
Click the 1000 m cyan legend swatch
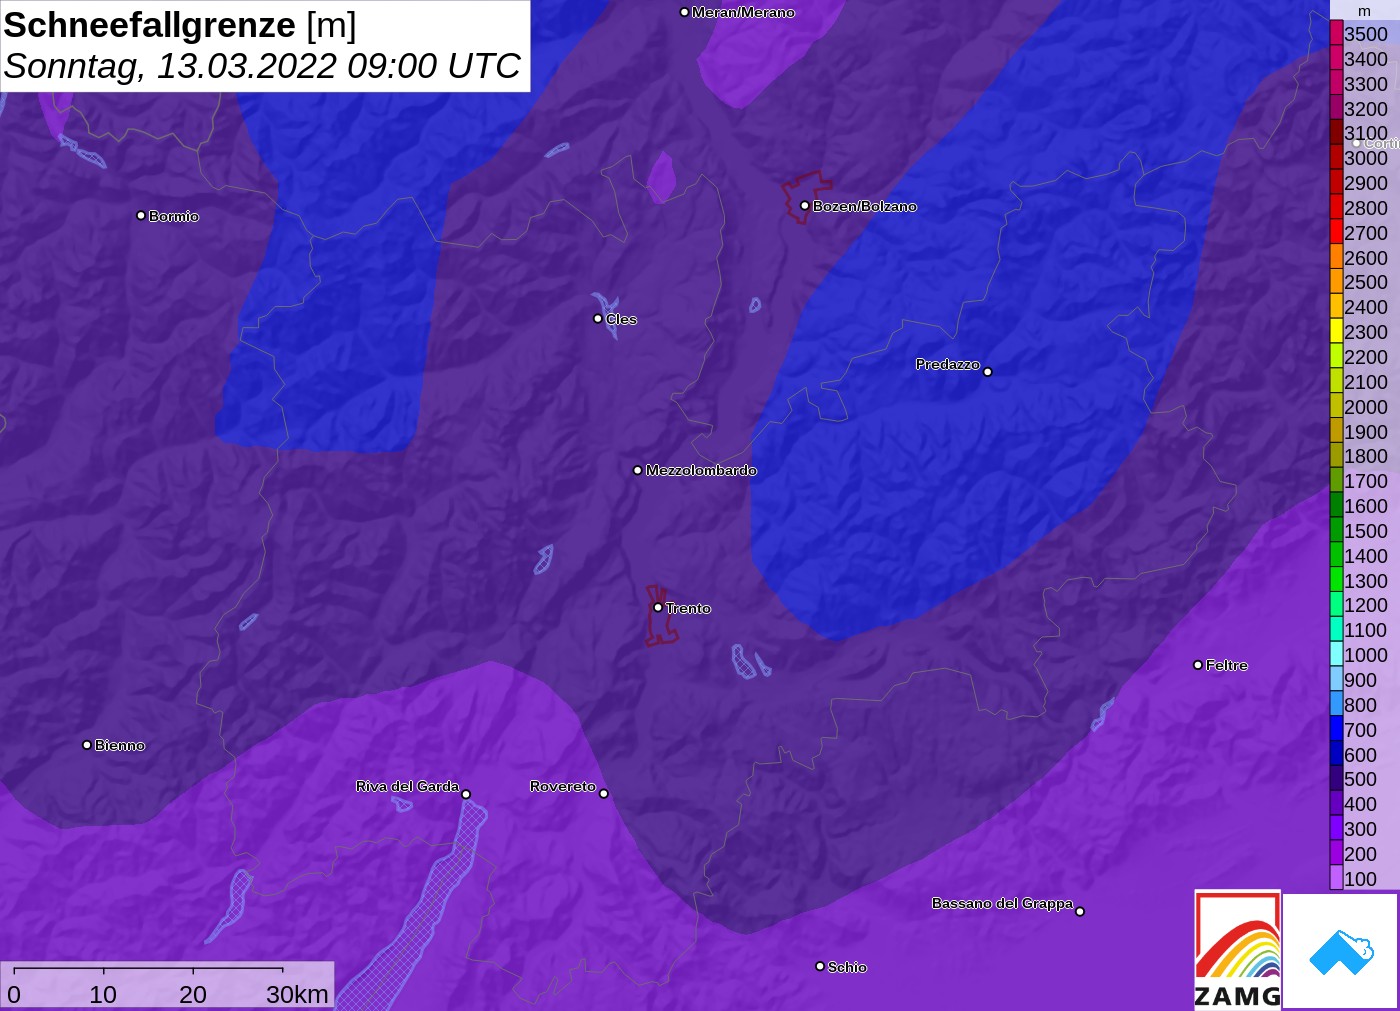pyautogui.click(x=1336, y=654)
